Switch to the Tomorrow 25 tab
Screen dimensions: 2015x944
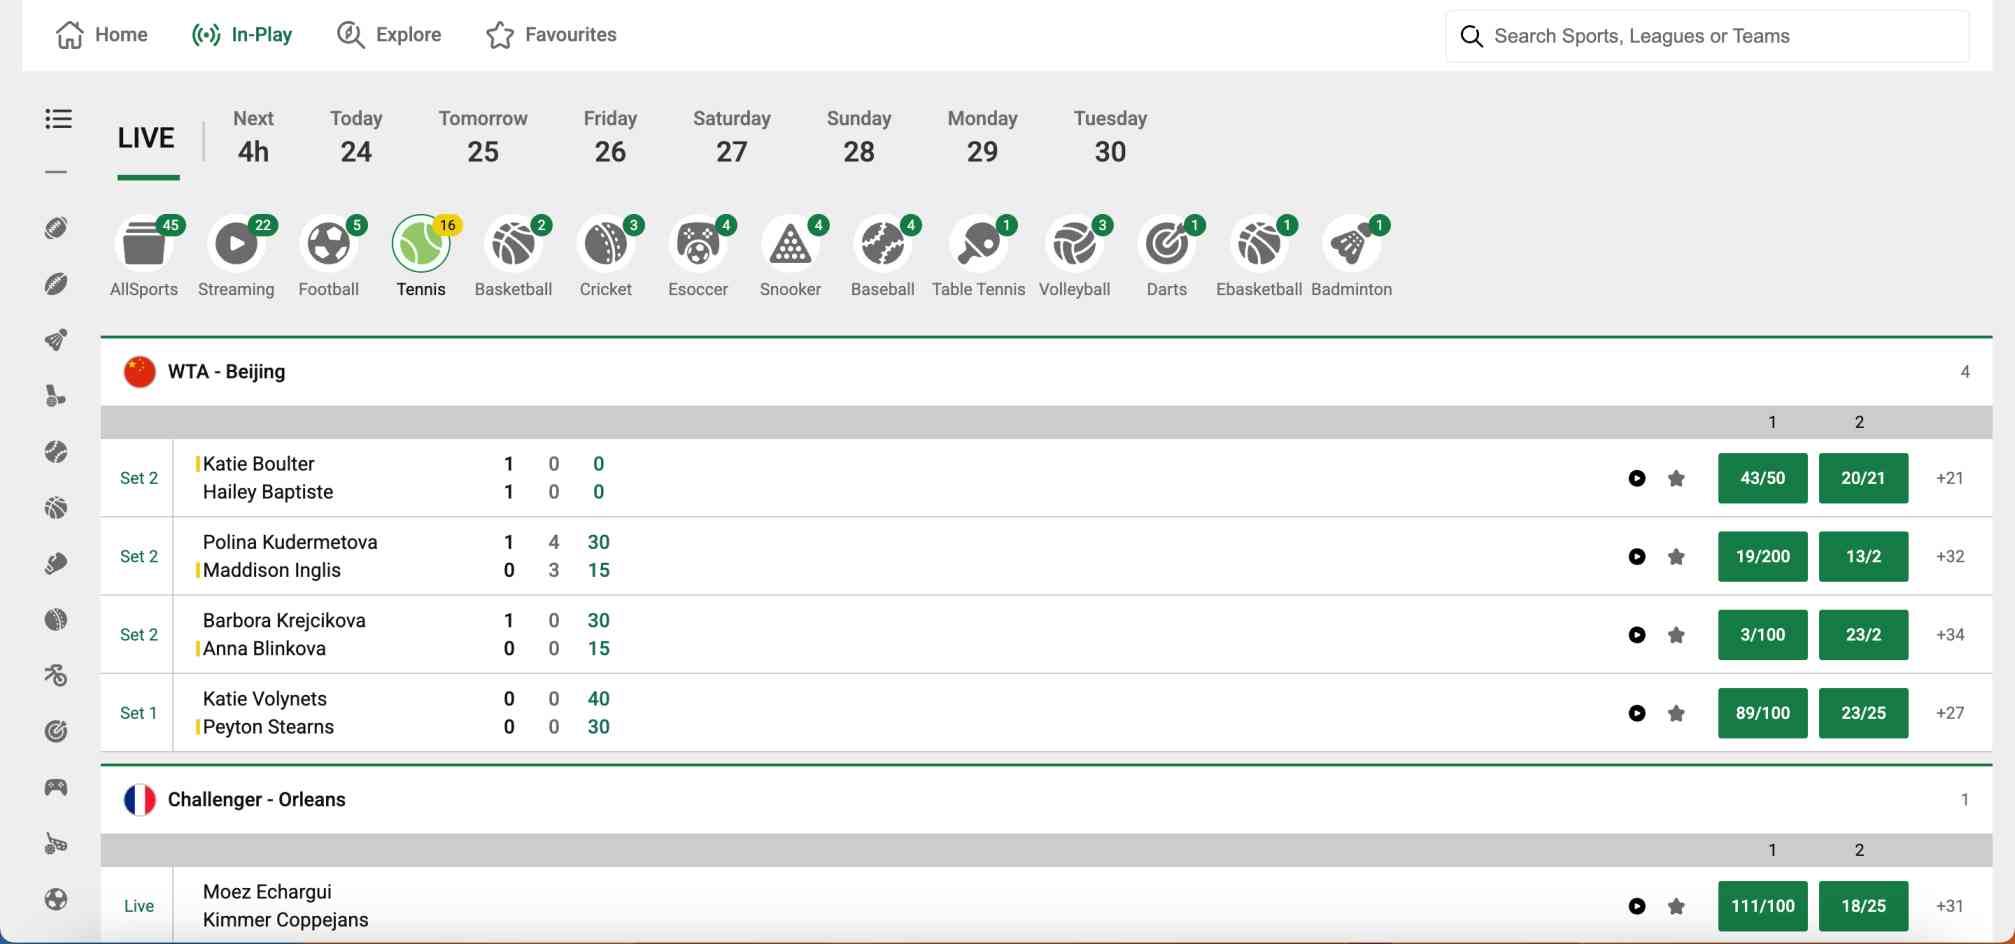[482, 137]
